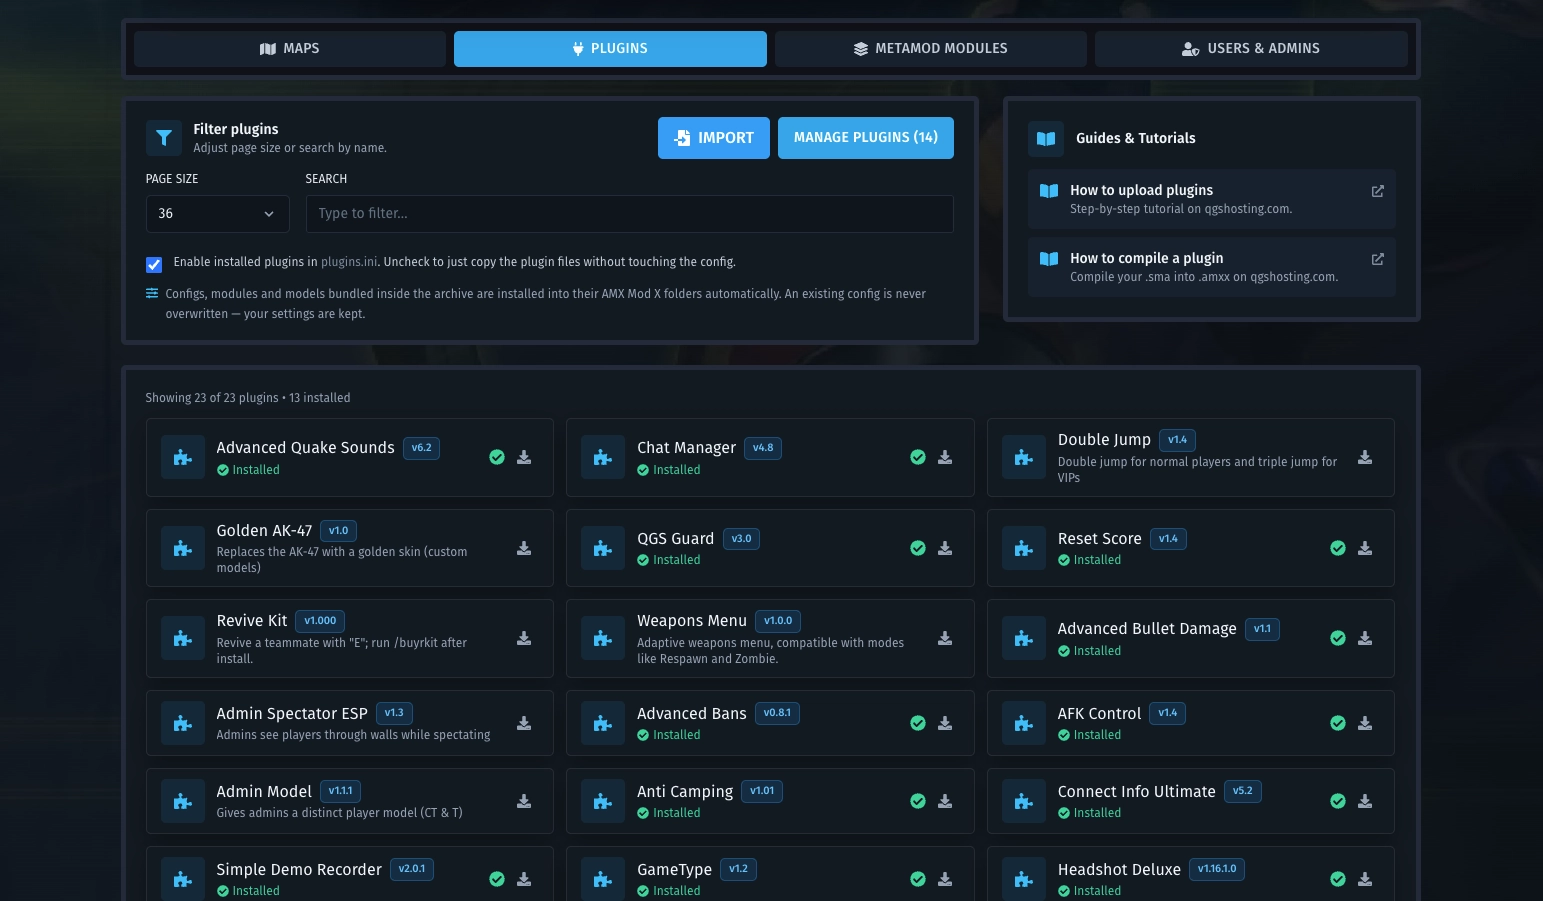Click the Import button
The width and height of the screenshot is (1543, 901).
pyautogui.click(x=714, y=138)
